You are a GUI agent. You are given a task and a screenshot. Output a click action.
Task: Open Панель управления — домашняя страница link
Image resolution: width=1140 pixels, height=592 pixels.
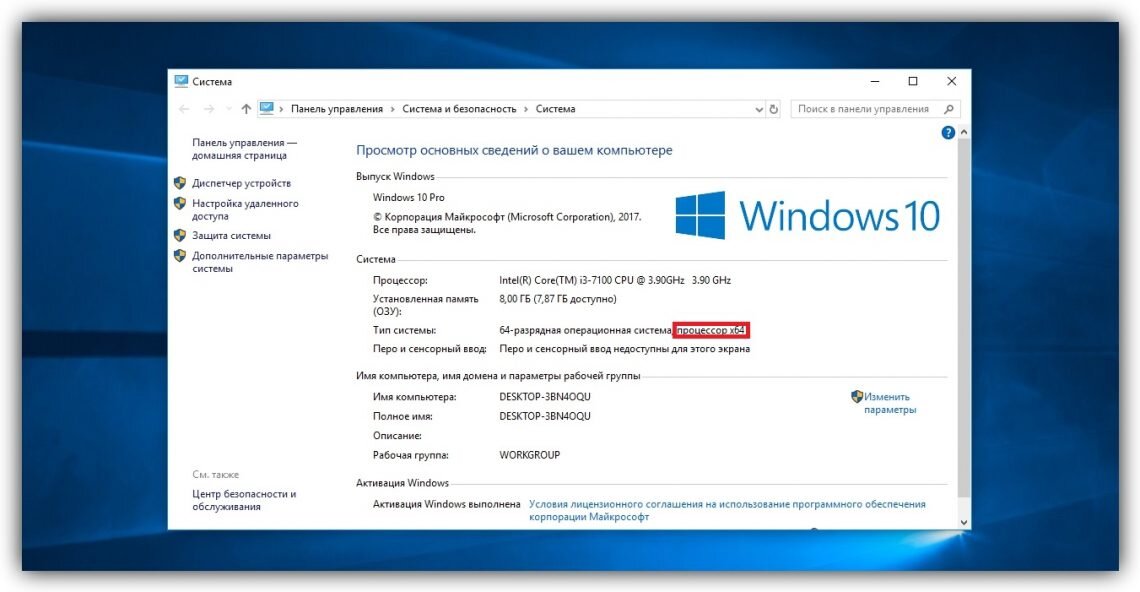[244, 149]
